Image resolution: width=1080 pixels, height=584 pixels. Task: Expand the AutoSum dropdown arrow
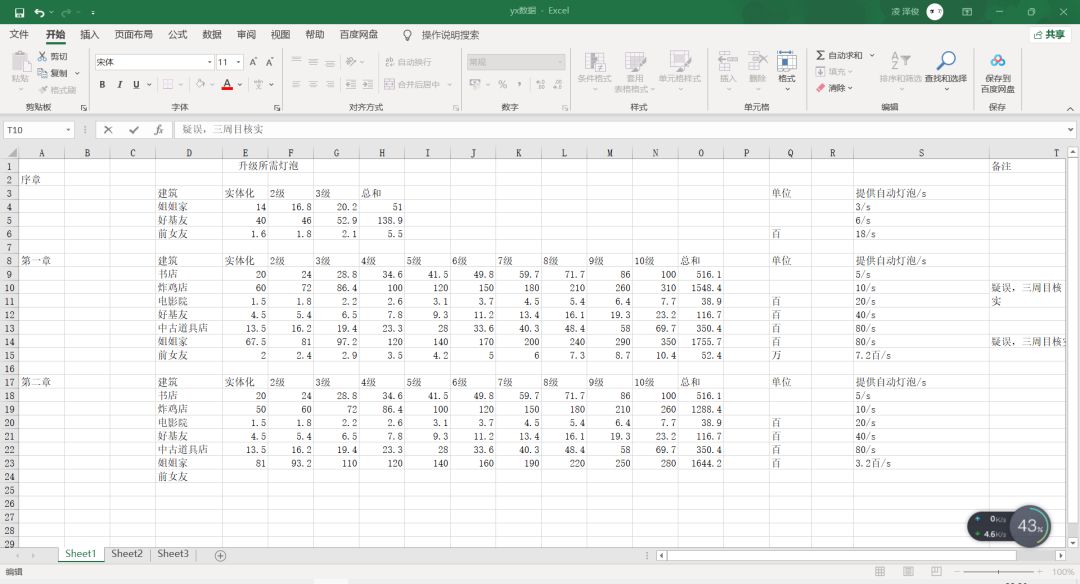click(872, 55)
